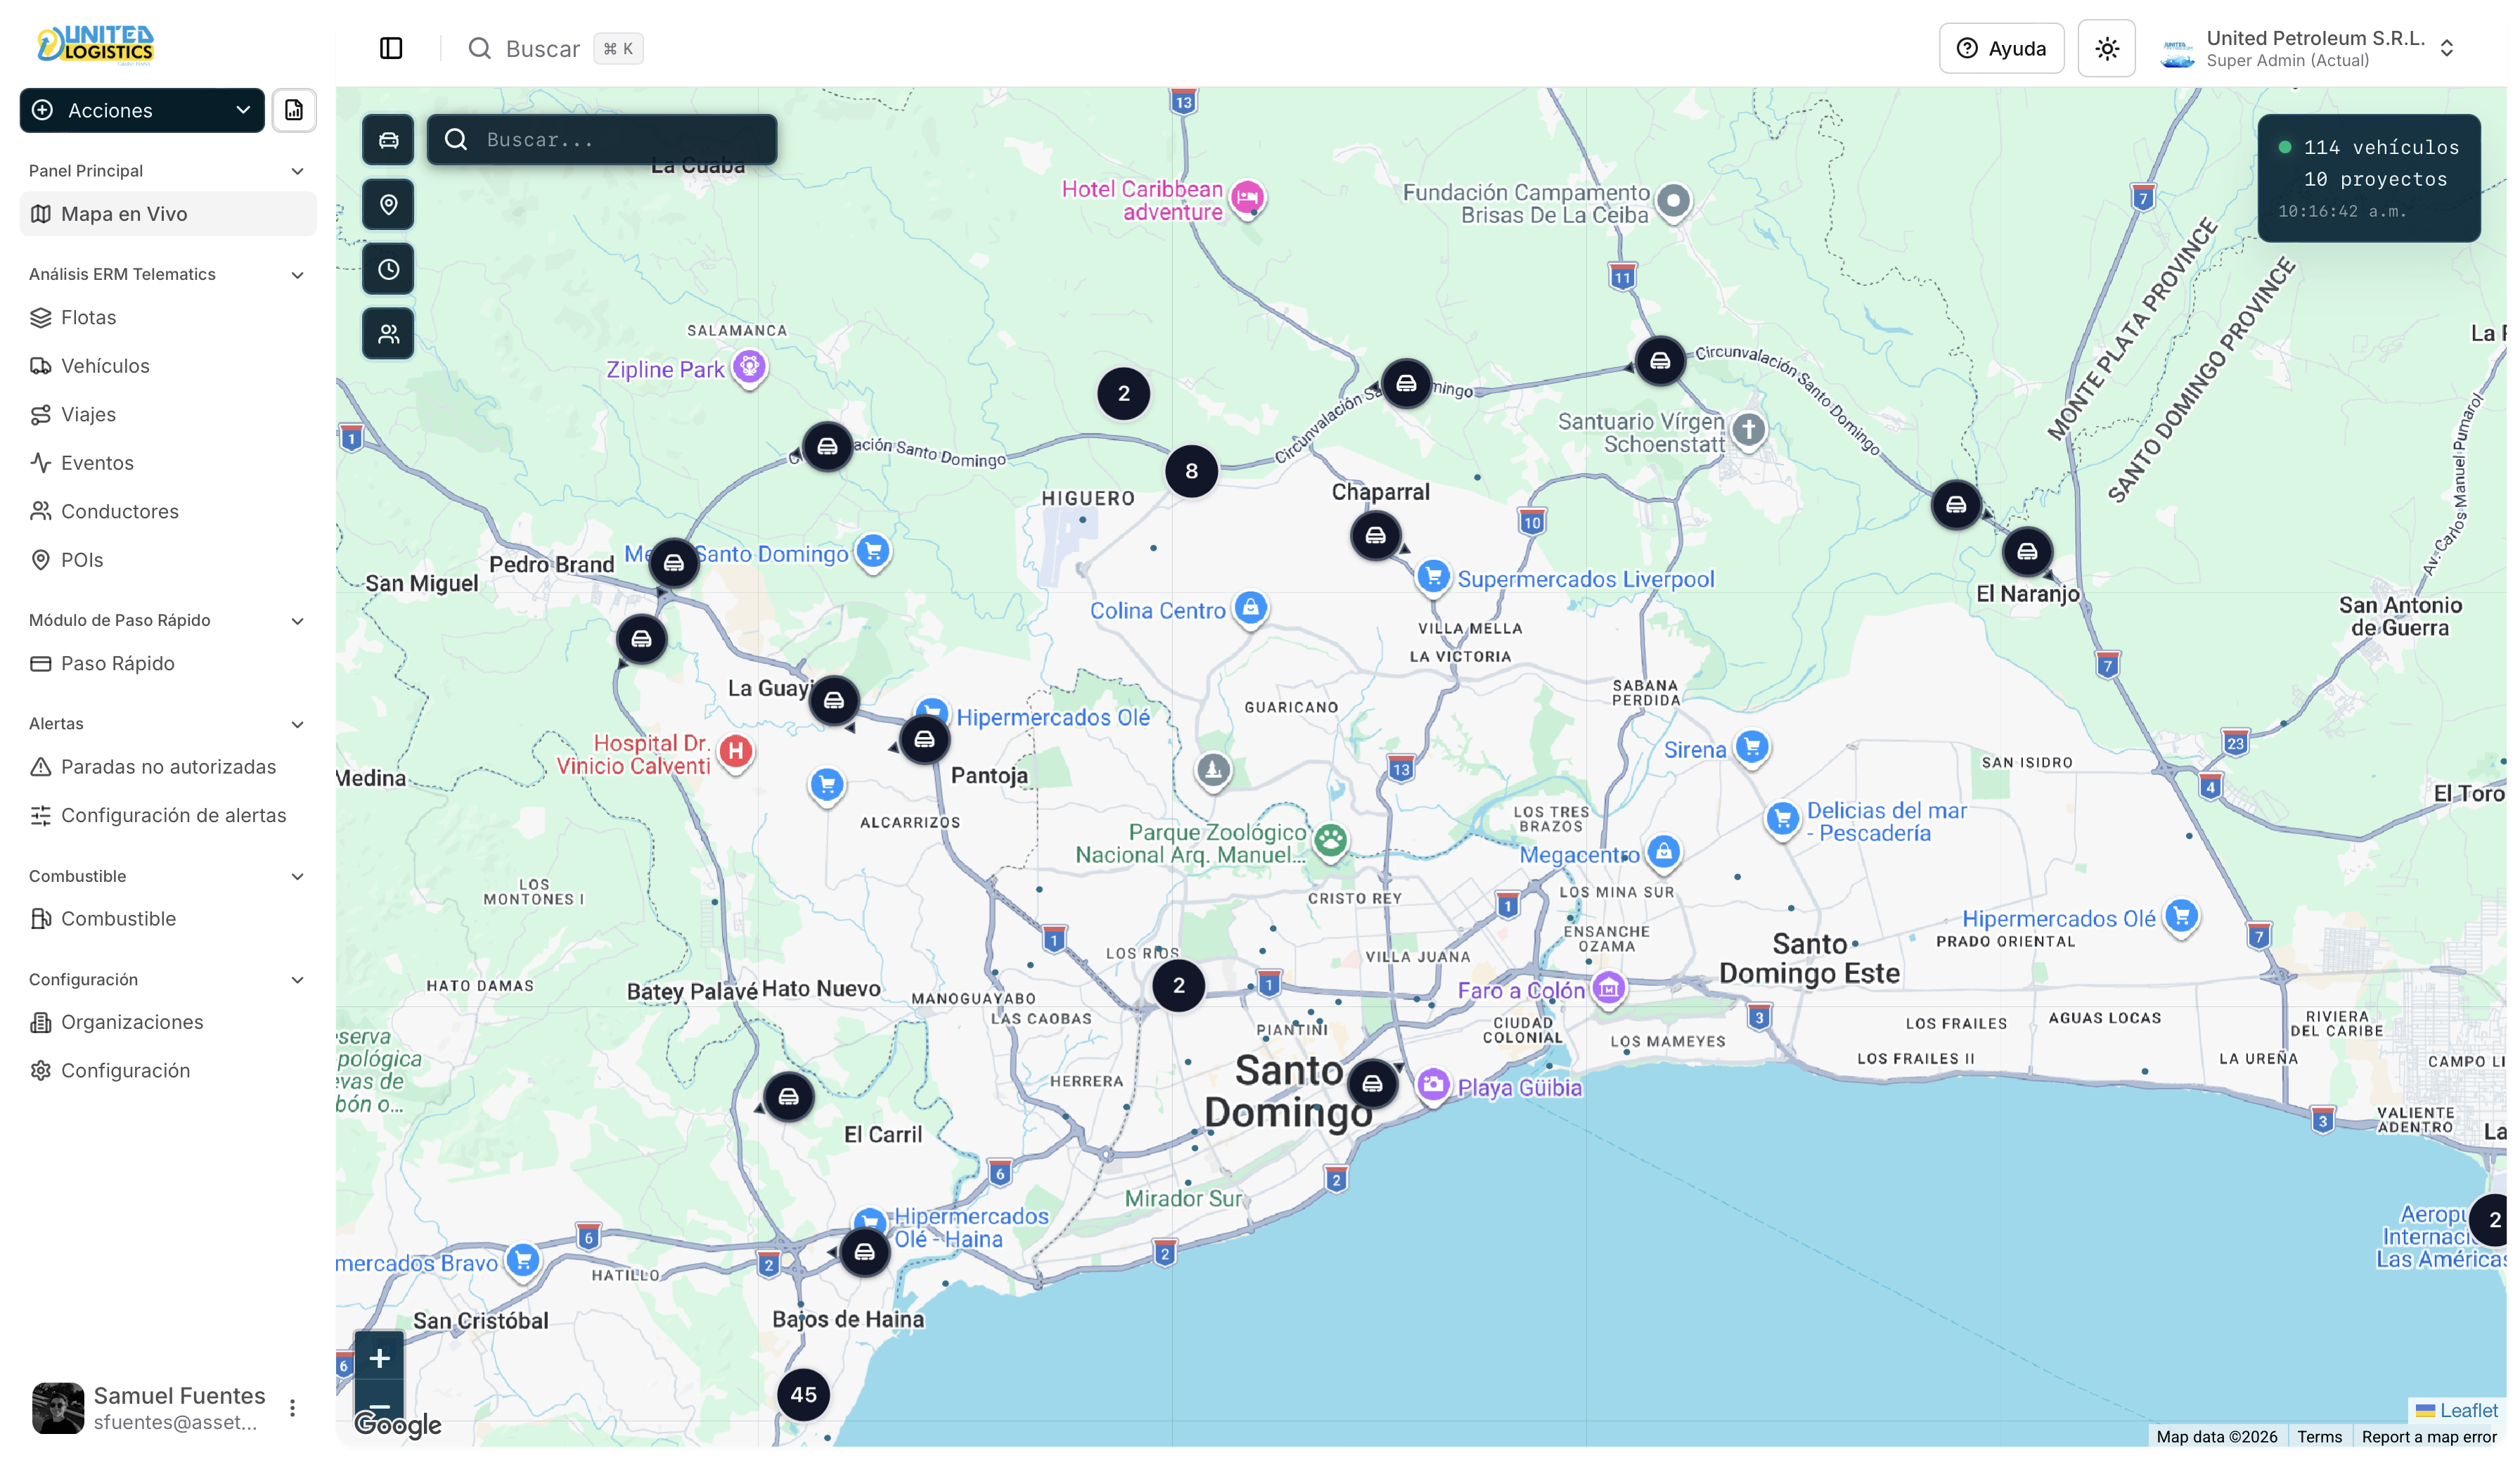The width and height of the screenshot is (2520, 1460).
Task: Toggle the sidebar panel icon
Action: (x=391, y=48)
